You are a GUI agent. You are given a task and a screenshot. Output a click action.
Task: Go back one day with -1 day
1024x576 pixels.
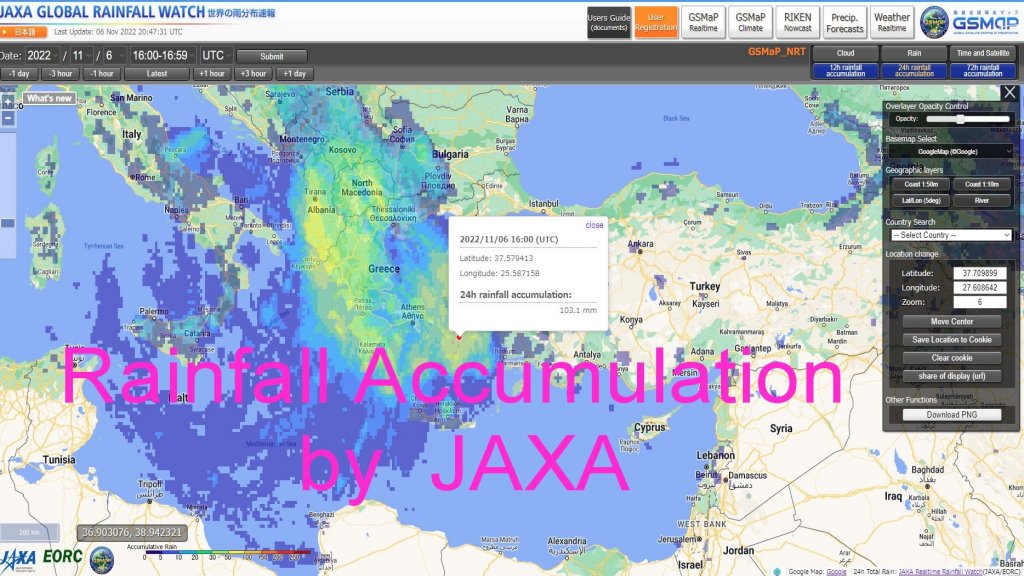click(x=20, y=74)
